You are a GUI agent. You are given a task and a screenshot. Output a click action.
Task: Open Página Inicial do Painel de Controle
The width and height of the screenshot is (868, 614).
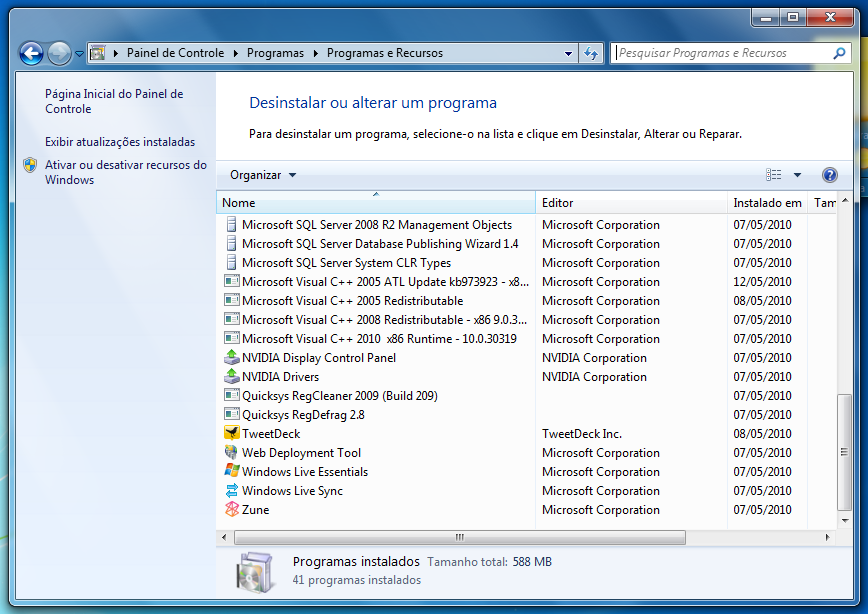(x=114, y=101)
